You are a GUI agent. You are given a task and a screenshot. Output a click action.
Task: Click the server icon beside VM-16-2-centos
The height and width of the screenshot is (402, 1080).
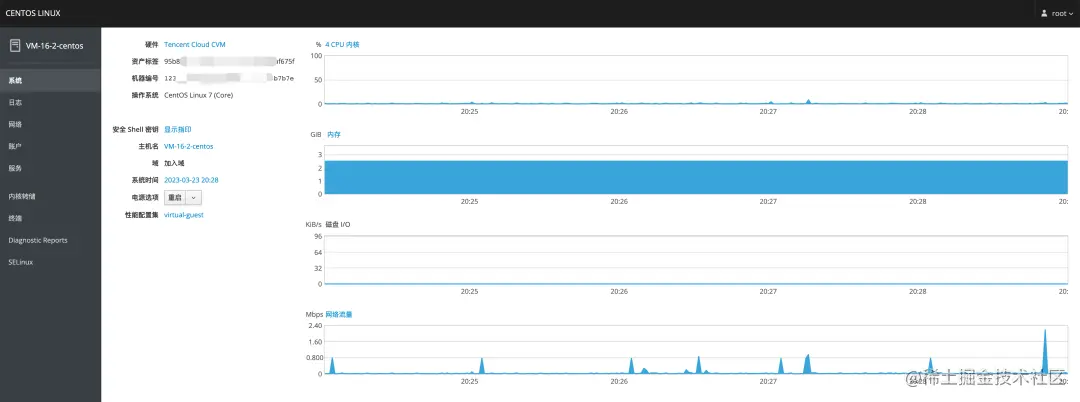point(14,45)
